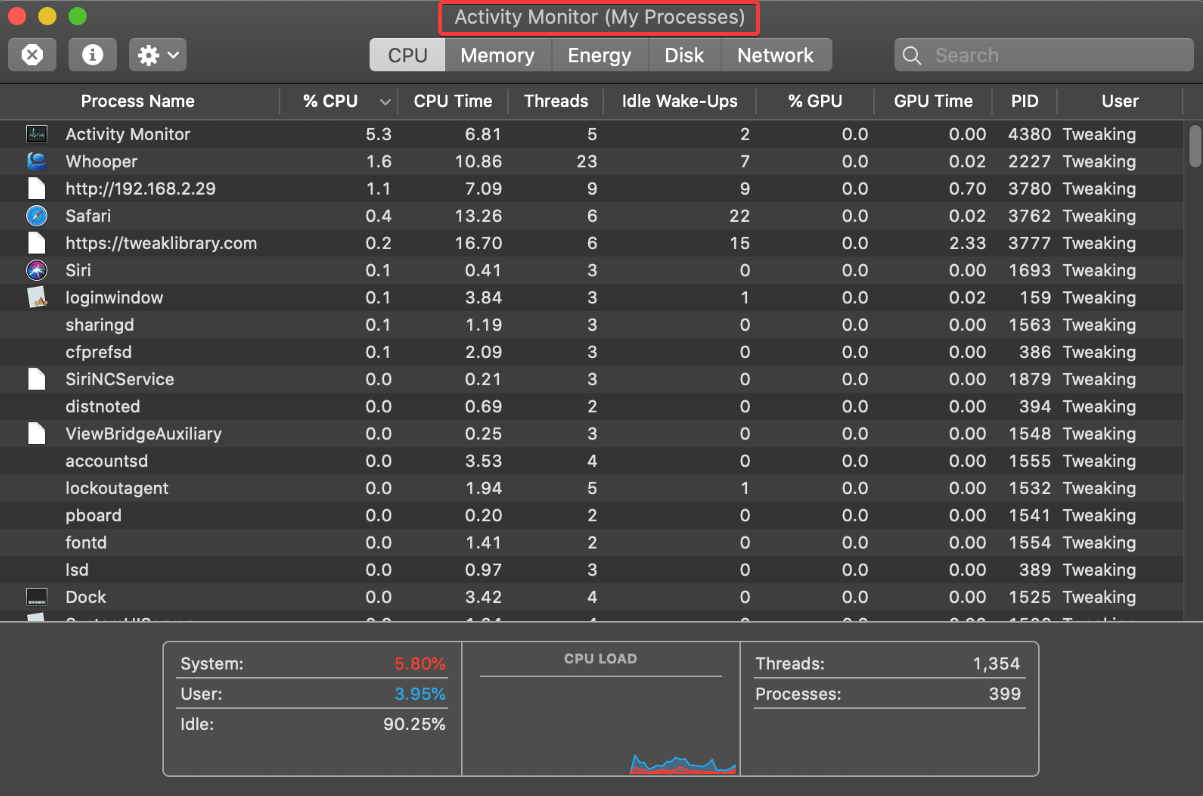The width and height of the screenshot is (1203, 796).
Task: Click PID 2227 in Whooper row
Action: tap(1029, 161)
